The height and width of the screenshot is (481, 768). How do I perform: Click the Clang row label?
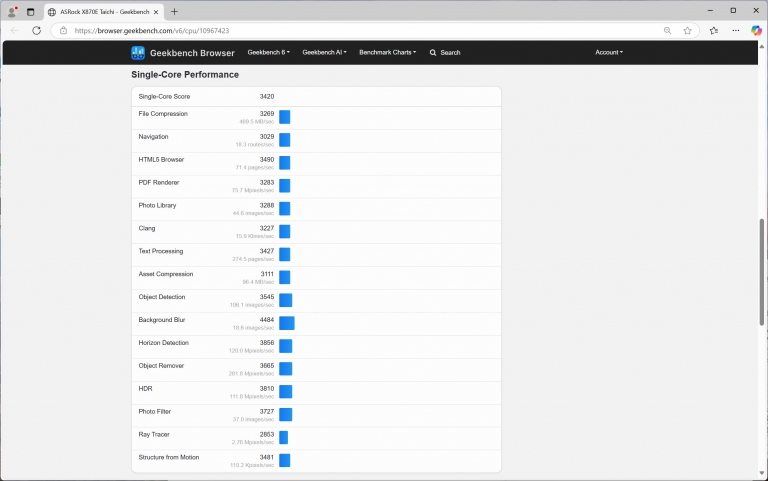(x=146, y=228)
